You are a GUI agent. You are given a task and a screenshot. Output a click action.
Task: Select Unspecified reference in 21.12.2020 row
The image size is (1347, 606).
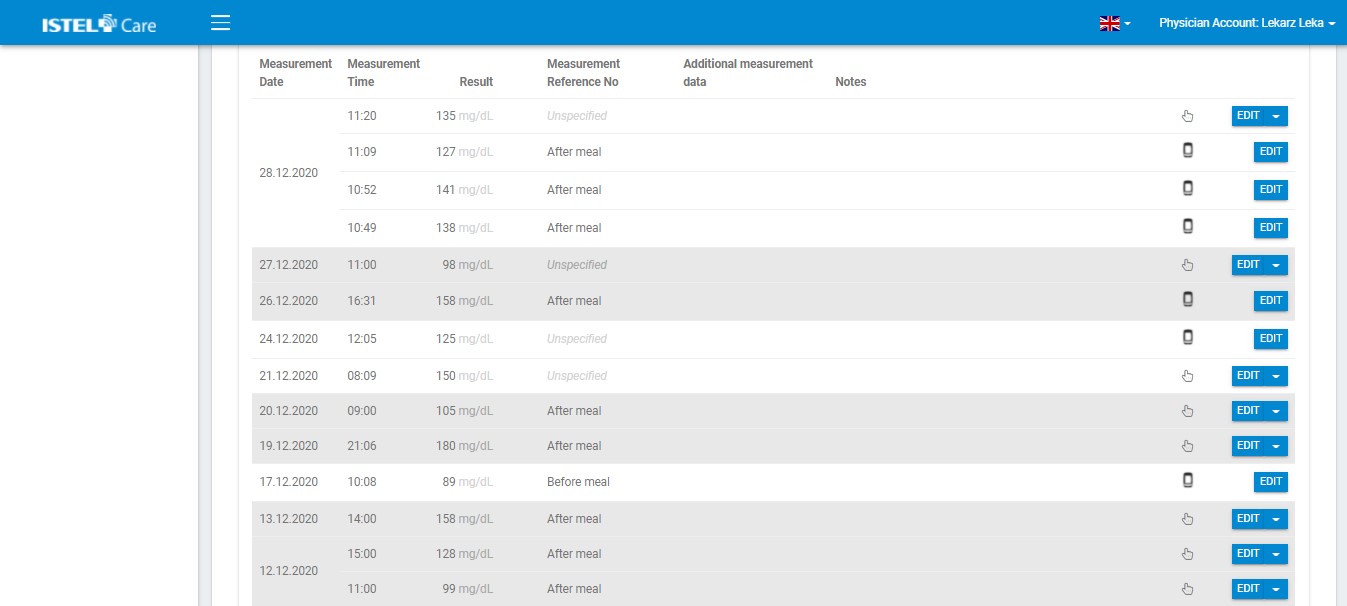tap(577, 376)
